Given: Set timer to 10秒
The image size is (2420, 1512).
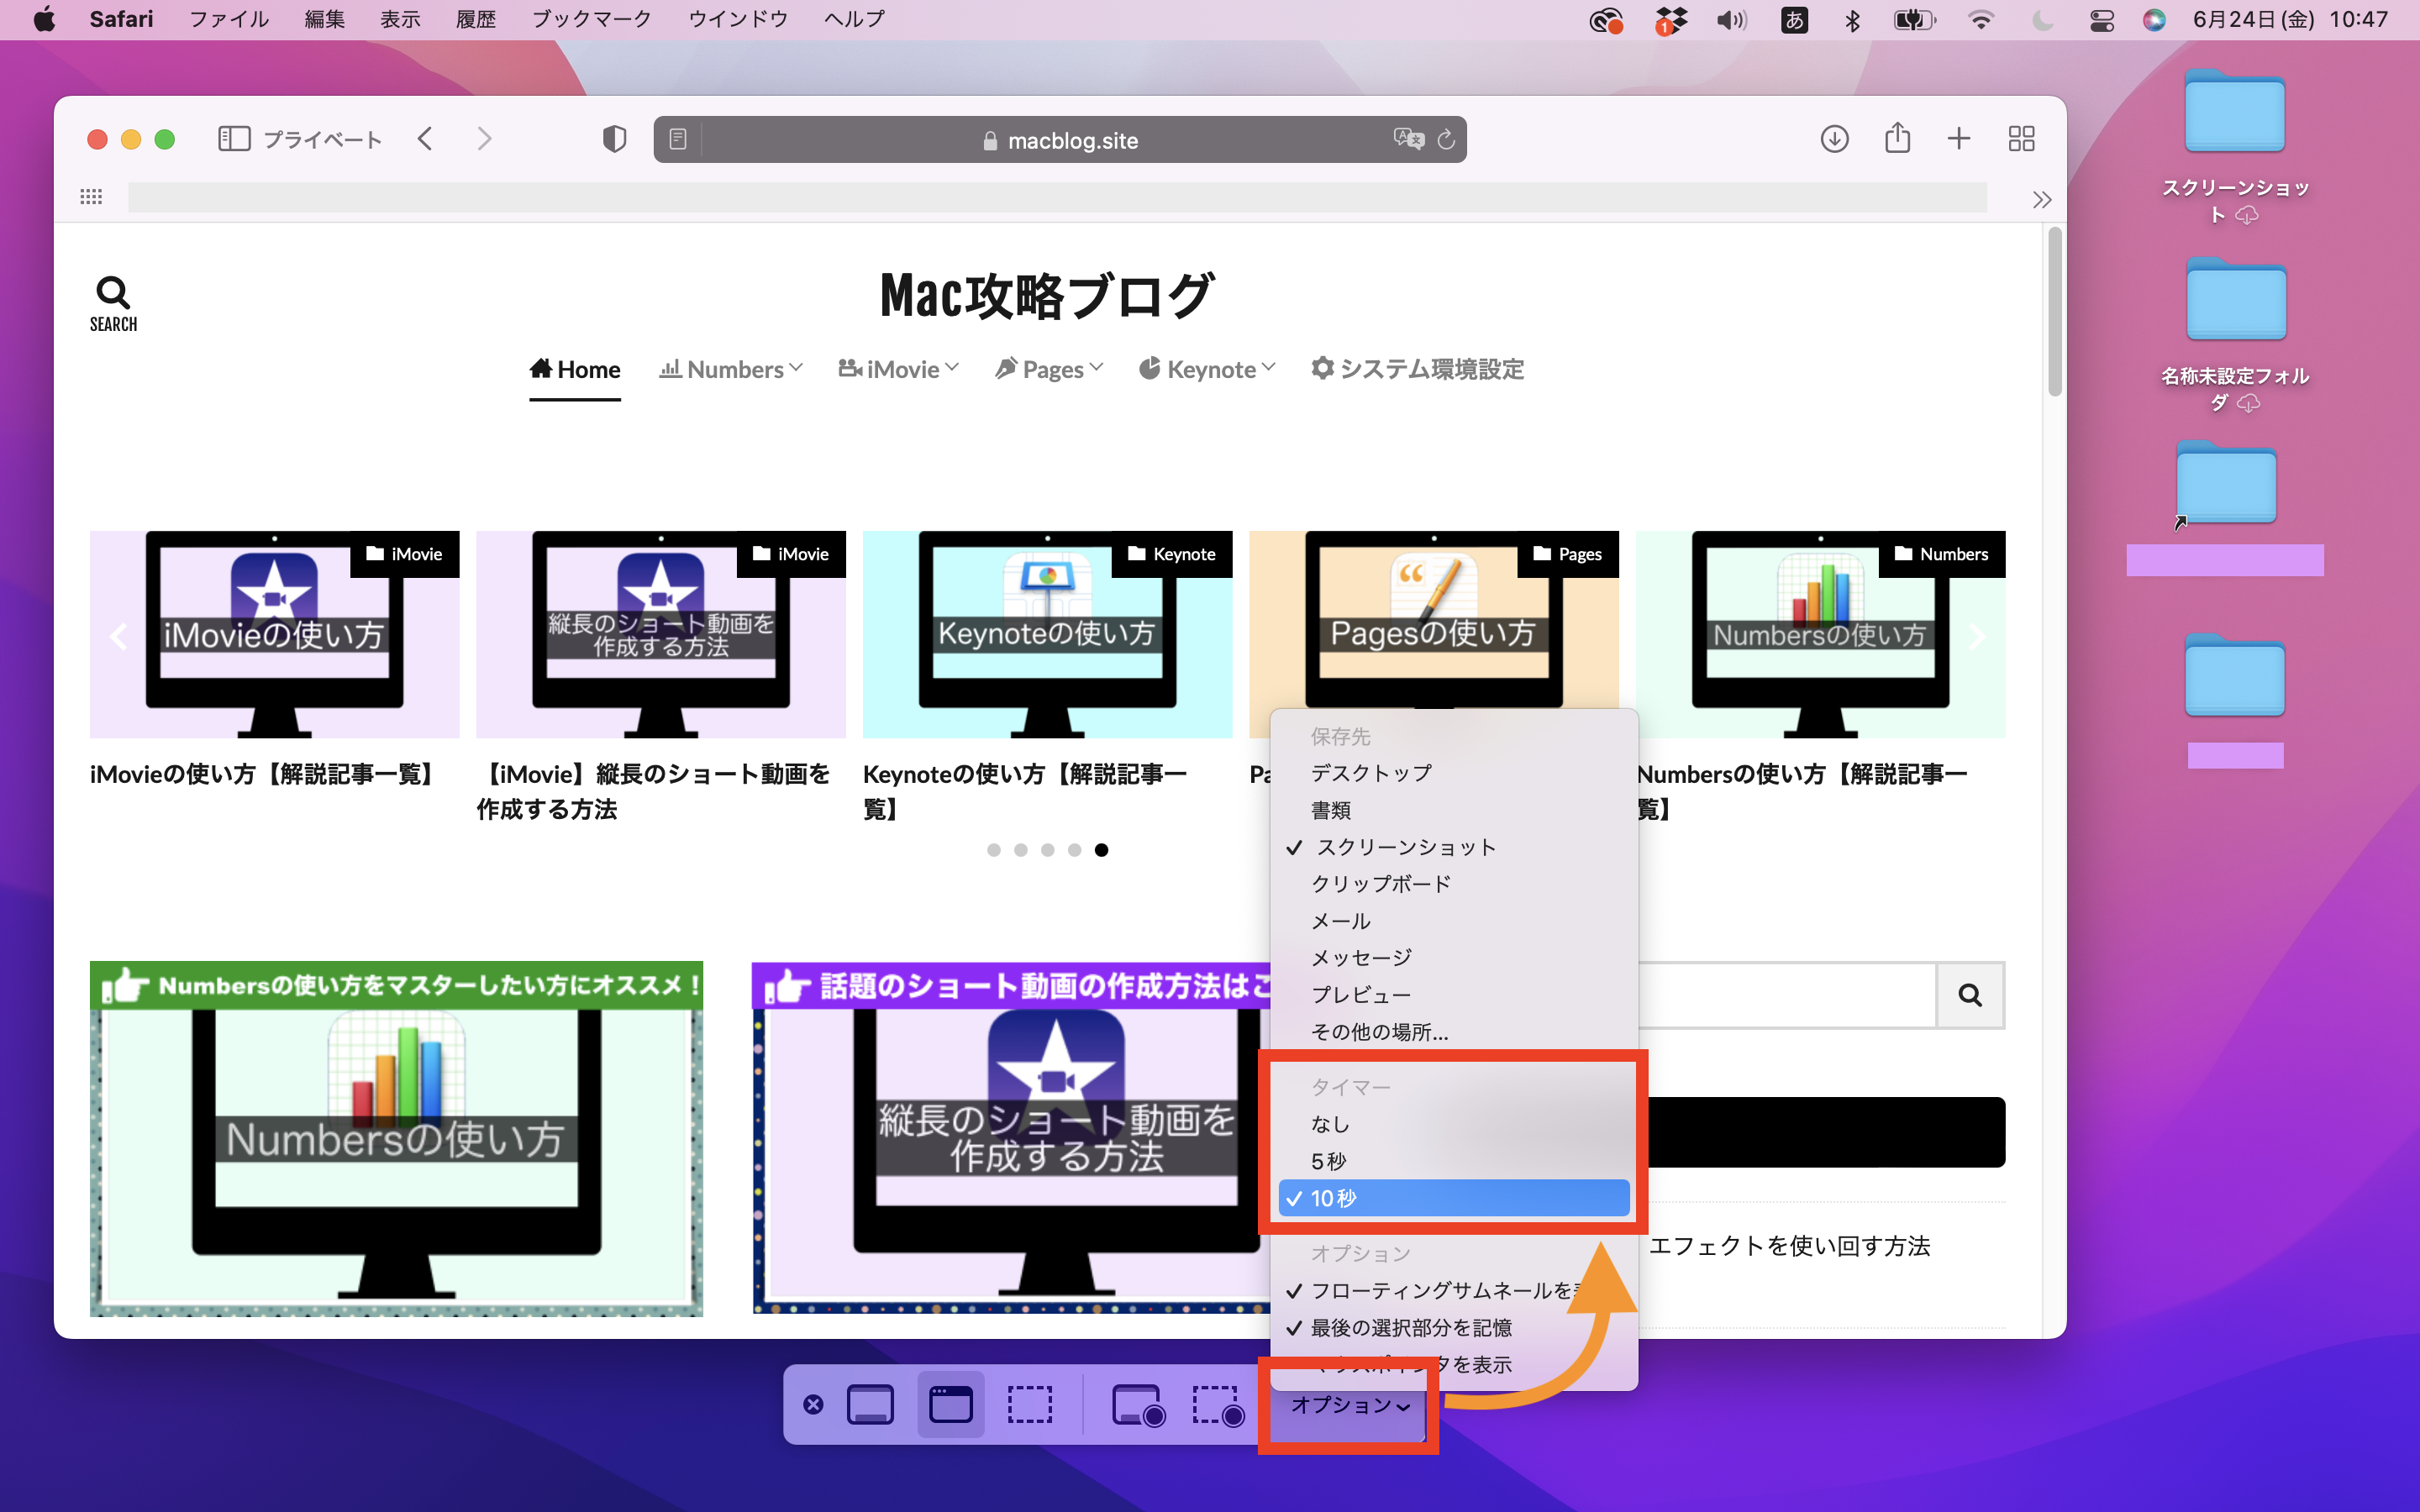Looking at the screenshot, I should [x=1454, y=1198].
